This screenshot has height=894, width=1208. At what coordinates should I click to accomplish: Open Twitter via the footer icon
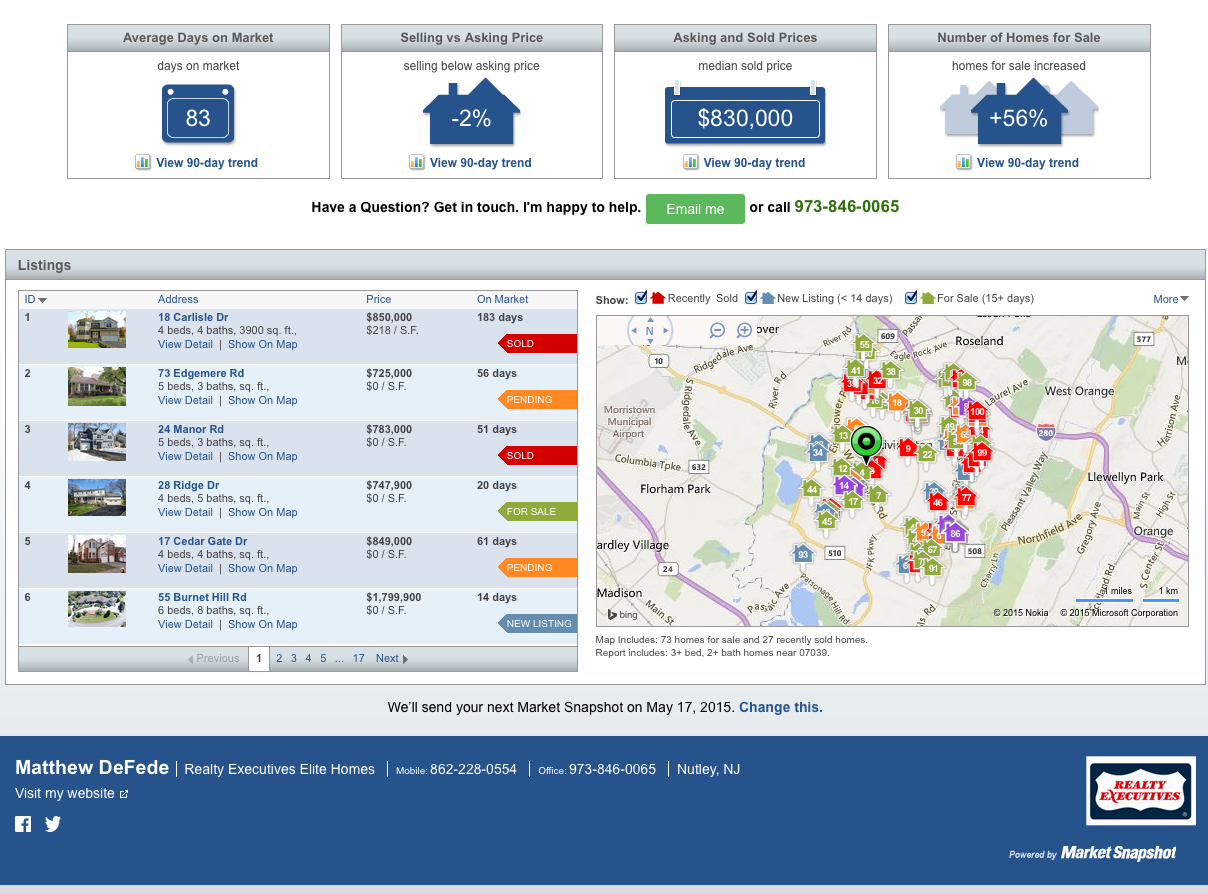pyautogui.click(x=52, y=824)
